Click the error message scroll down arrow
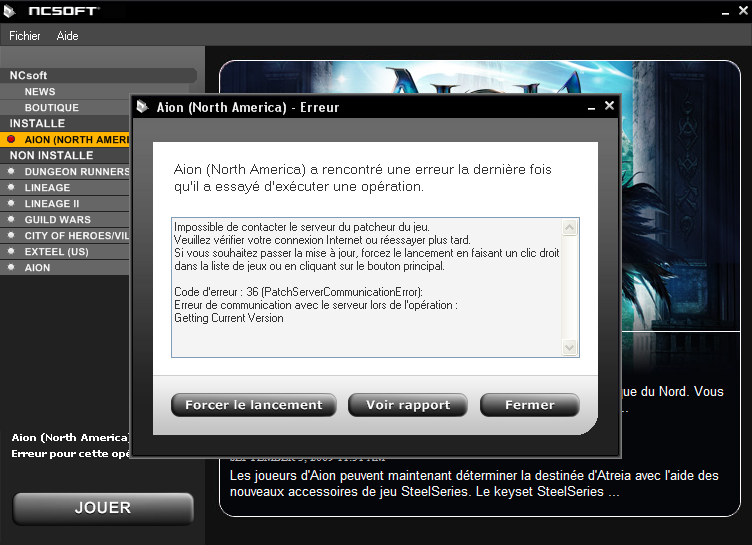Image resolution: width=752 pixels, height=545 pixels. click(x=569, y=347)
